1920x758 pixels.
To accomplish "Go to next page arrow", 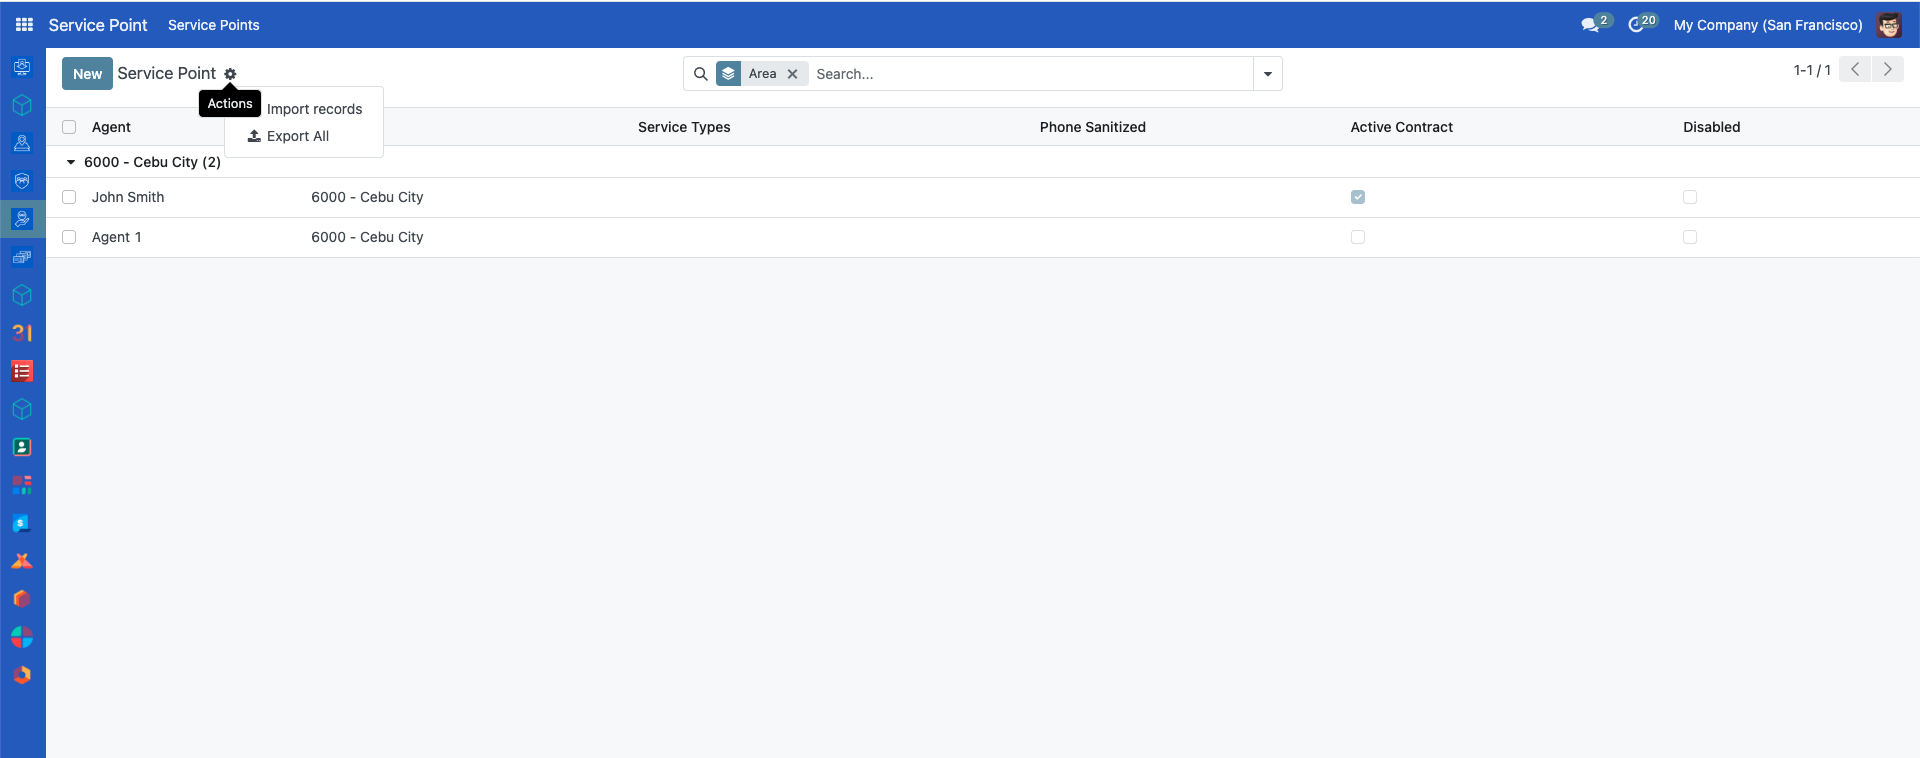I will click(x=1888, y=69).
